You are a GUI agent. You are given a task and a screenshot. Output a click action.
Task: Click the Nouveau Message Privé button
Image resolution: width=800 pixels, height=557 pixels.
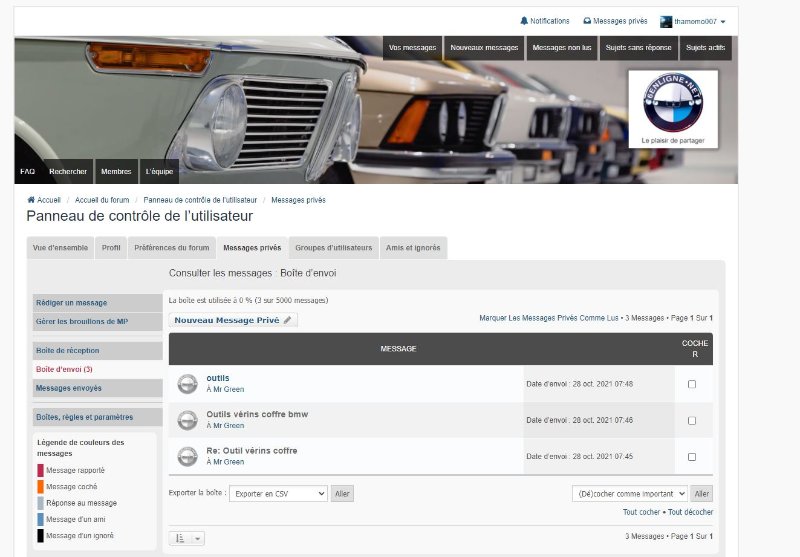pyautogui.click(x=233, y=320)
